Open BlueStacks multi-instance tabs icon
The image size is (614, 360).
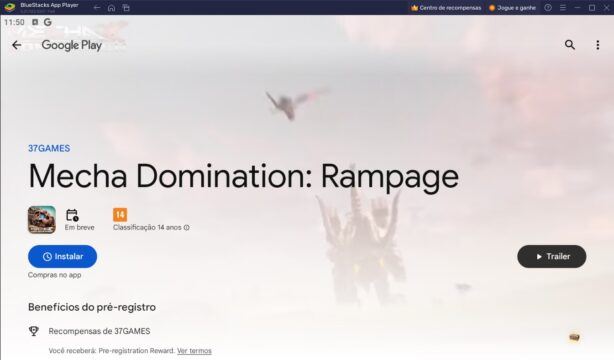coord(126,7)
